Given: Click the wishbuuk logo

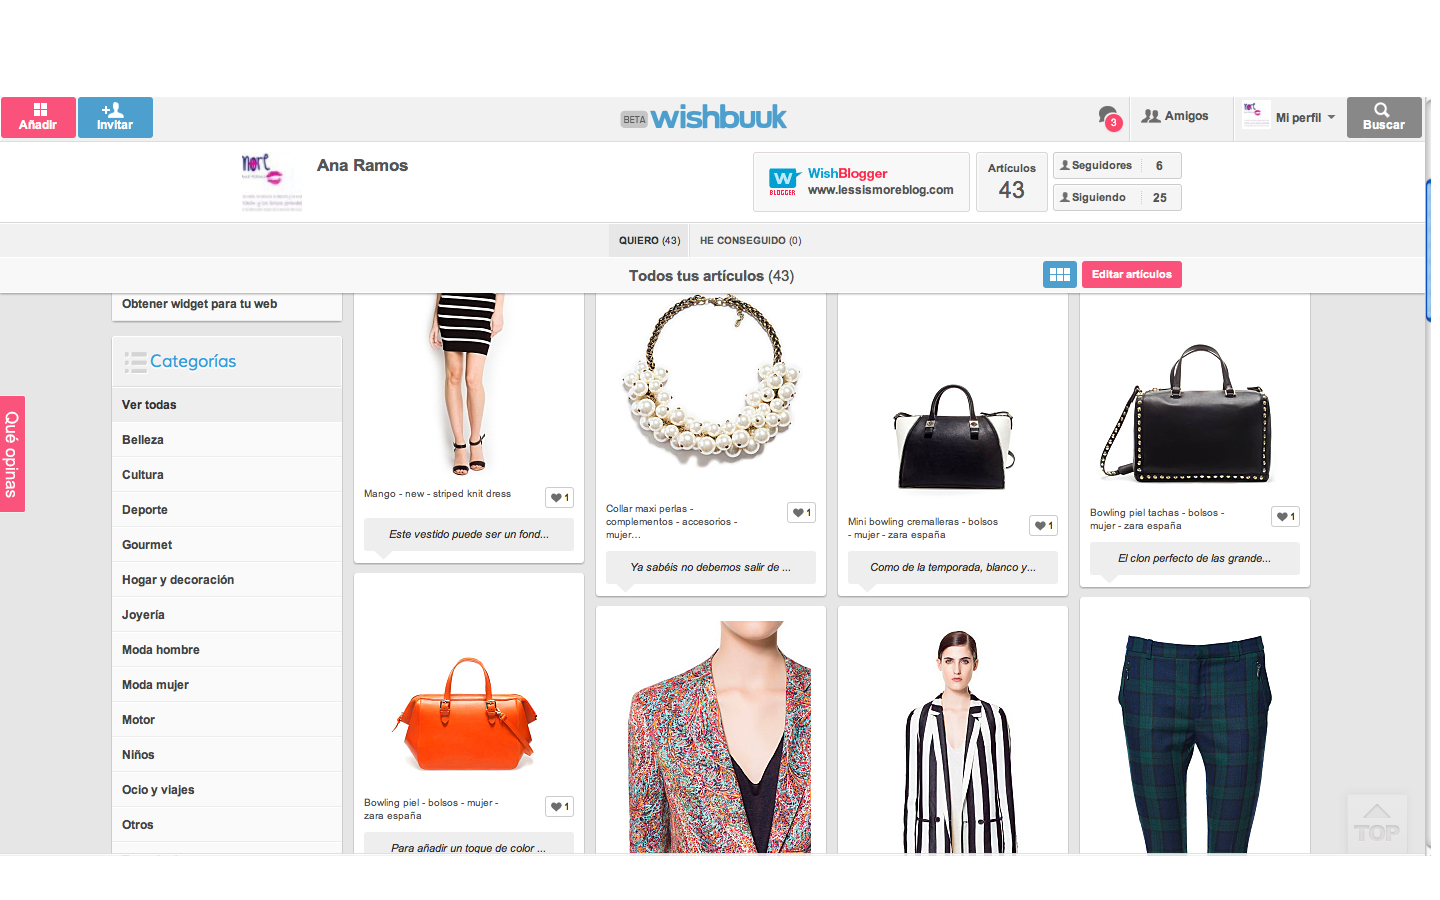Looking at the screenshot, I should point(718,117).
